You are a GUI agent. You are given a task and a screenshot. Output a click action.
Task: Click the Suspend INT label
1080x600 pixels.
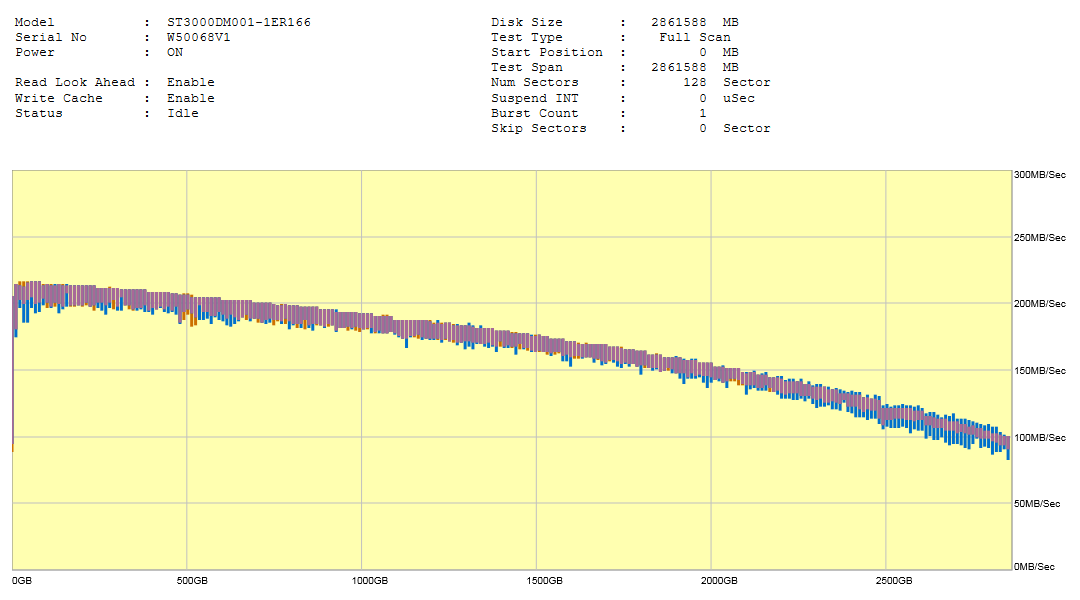pyautogui.click(x=534, y=98)
